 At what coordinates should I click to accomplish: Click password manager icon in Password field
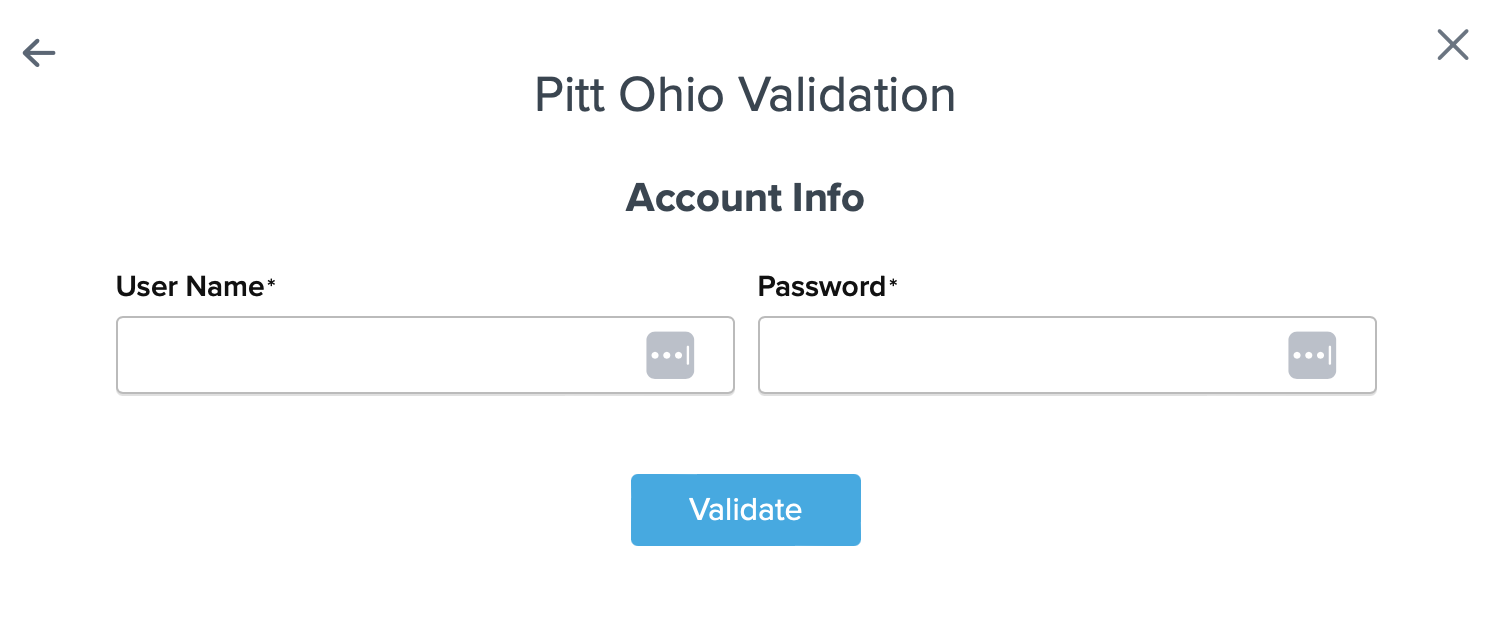[x=1312, y=355]
